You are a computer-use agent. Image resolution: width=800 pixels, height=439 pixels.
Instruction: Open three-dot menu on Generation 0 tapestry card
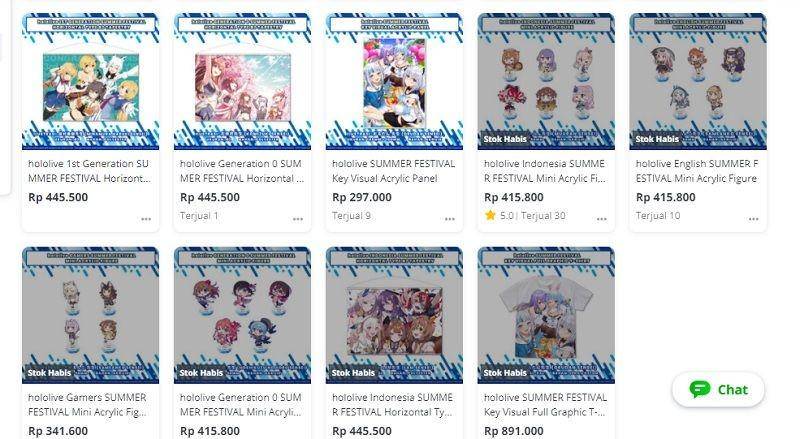click(298, 219)
